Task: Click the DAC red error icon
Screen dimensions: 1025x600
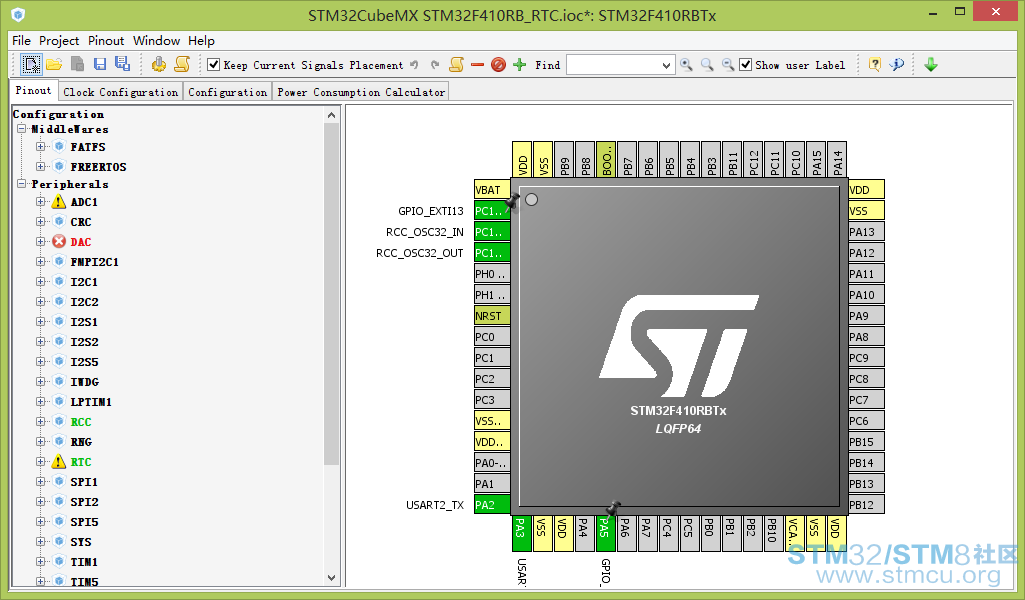Action: click(x=59, y=242)
